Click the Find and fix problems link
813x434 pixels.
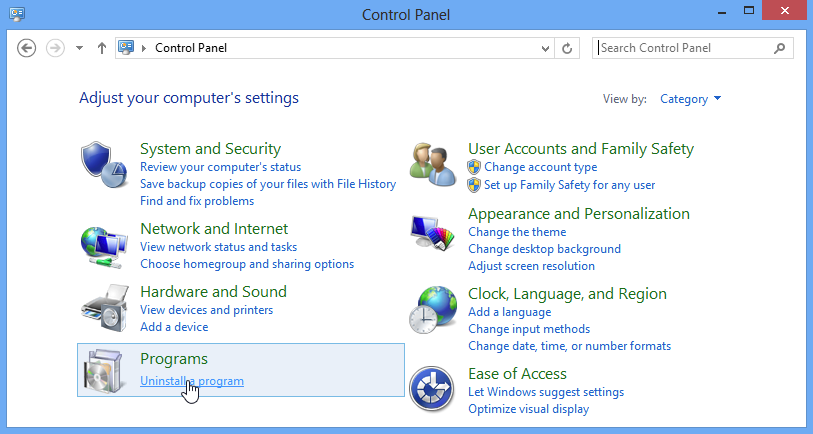coord(197,201)
